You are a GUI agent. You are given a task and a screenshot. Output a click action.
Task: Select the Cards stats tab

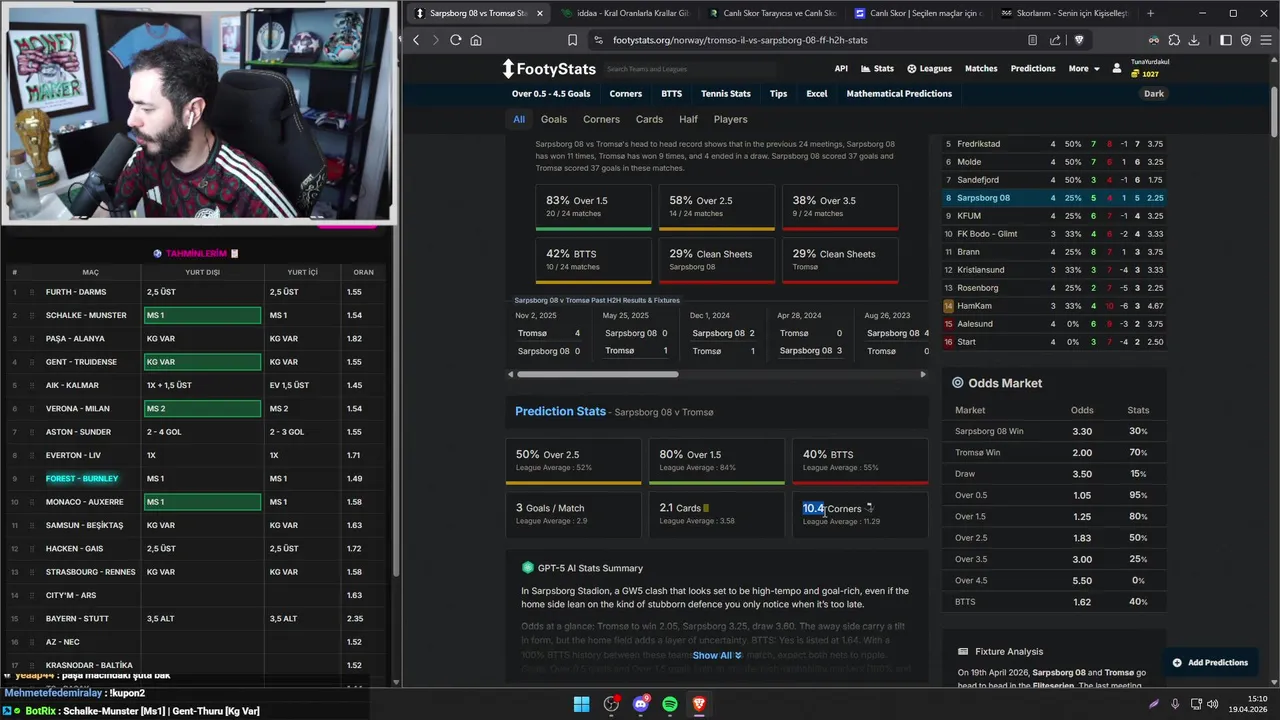tap(649, 119)
